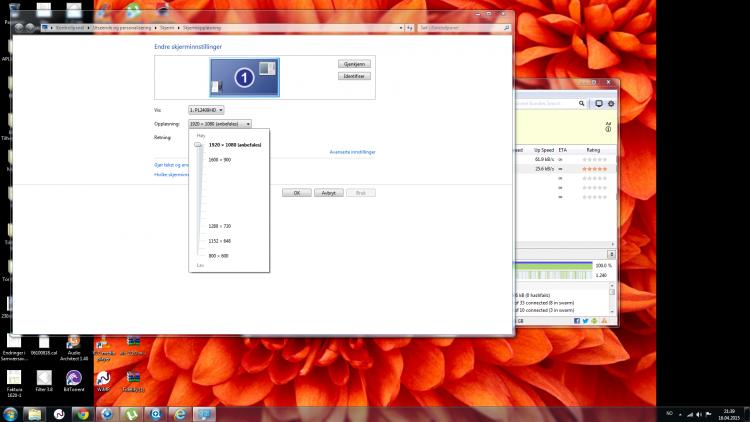Open the Oppløsning resolution dropdown
This screenshot has height=422, width=750.
pos(220,124)
